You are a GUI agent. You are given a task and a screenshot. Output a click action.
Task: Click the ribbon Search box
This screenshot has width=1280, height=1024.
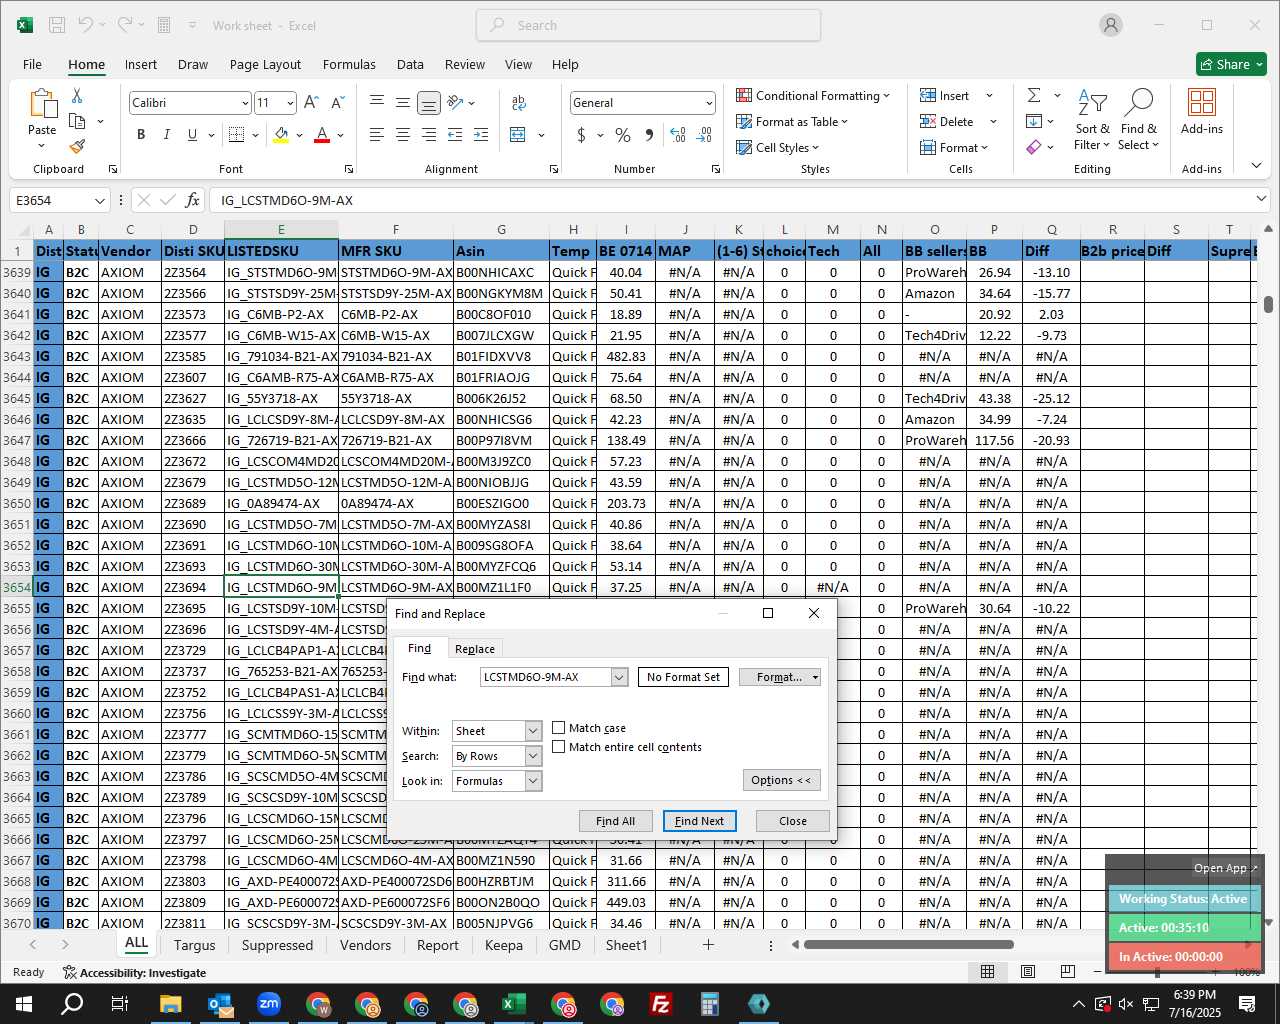(648, 25)
